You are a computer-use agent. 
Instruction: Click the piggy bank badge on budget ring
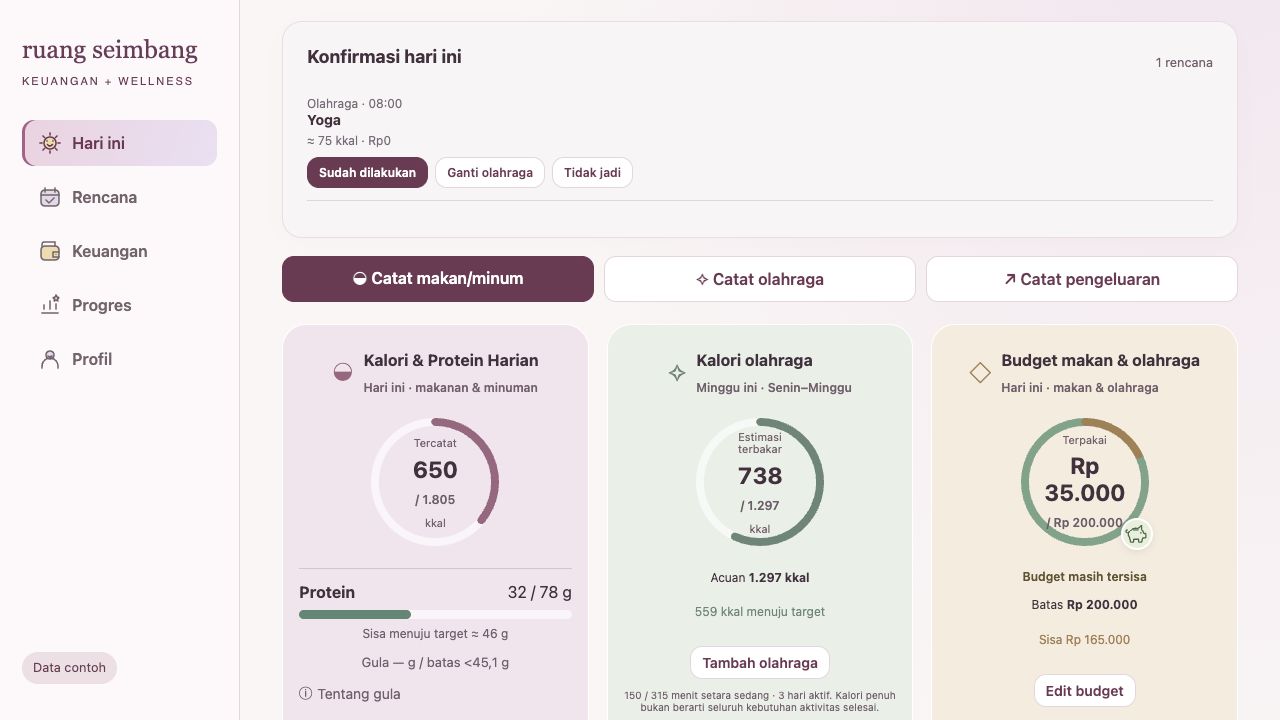pos(1136,534)
